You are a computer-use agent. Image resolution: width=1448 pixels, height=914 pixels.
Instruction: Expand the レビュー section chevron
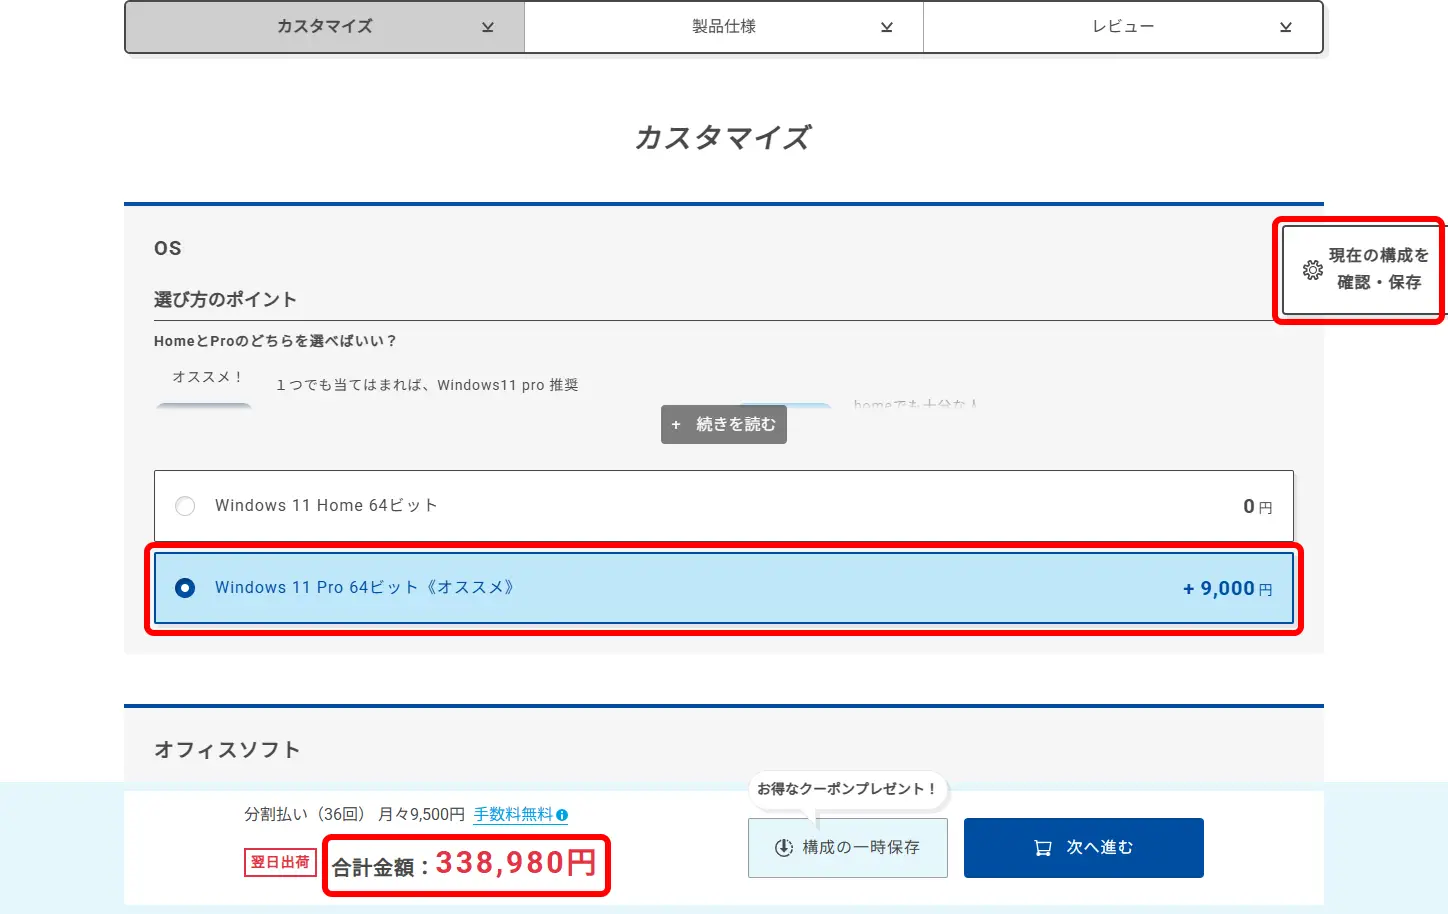pyautogui.click(x=1284, y=27)
